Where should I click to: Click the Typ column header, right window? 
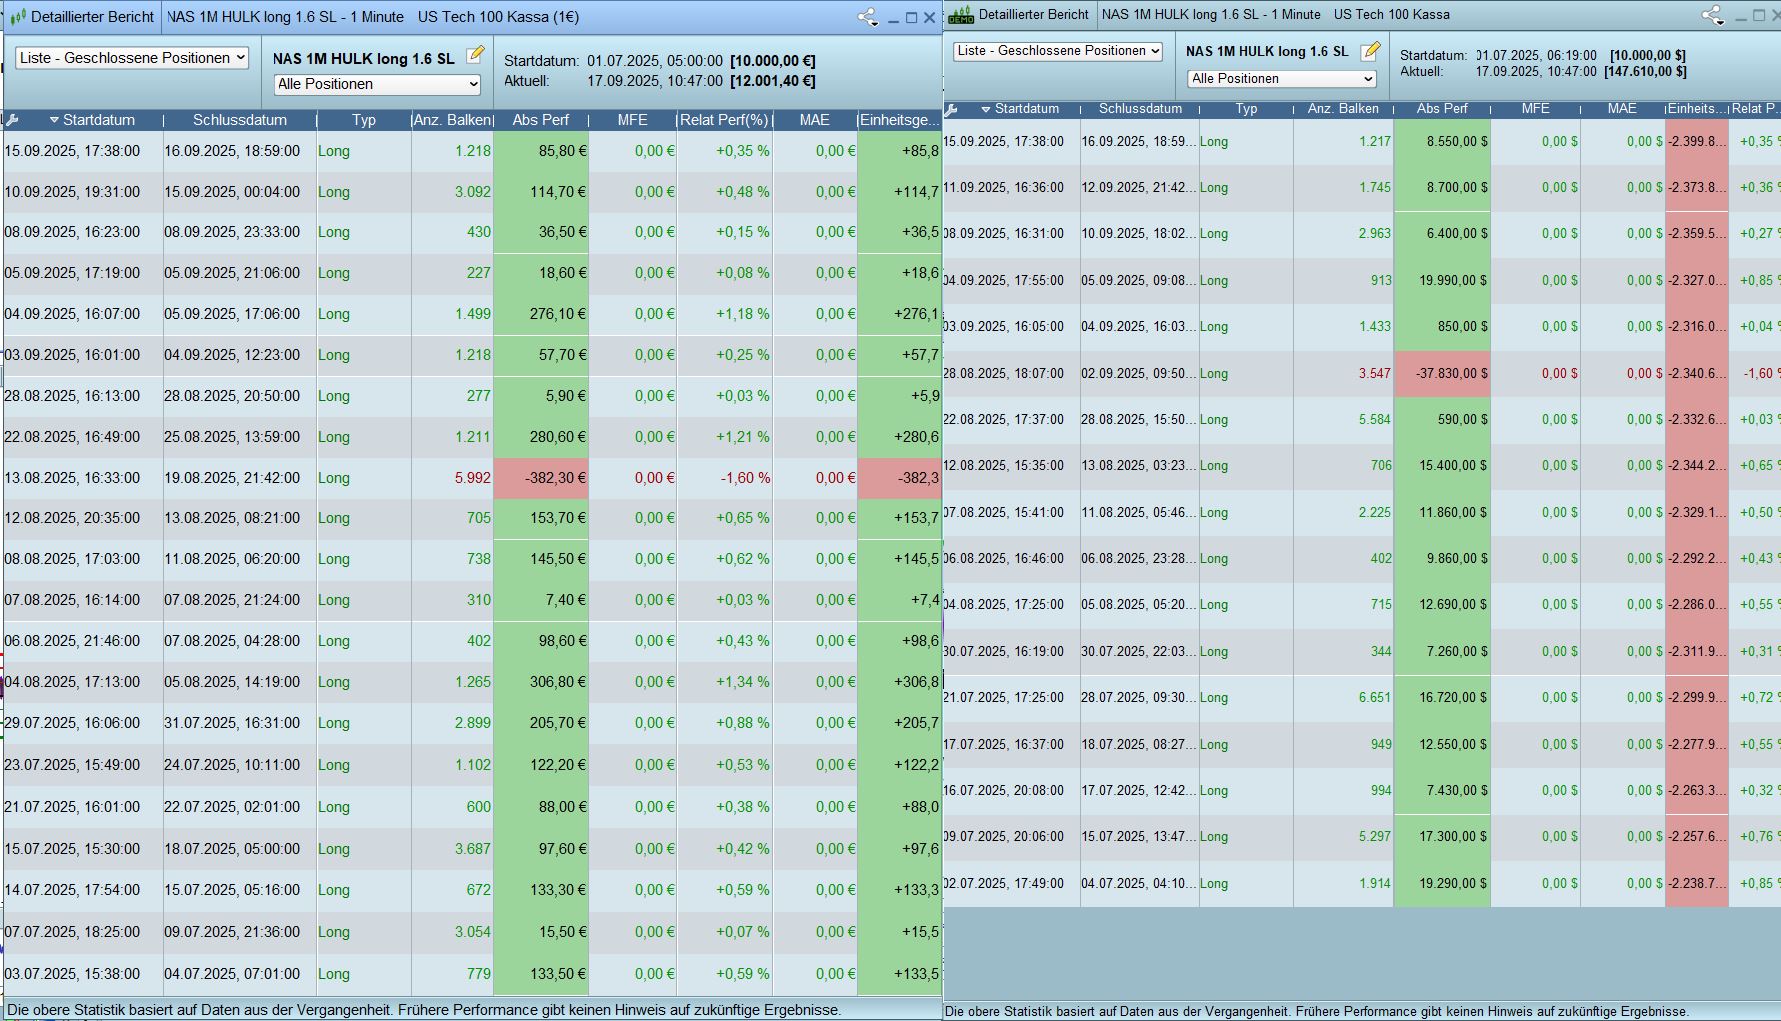(x=1246, y=109)
